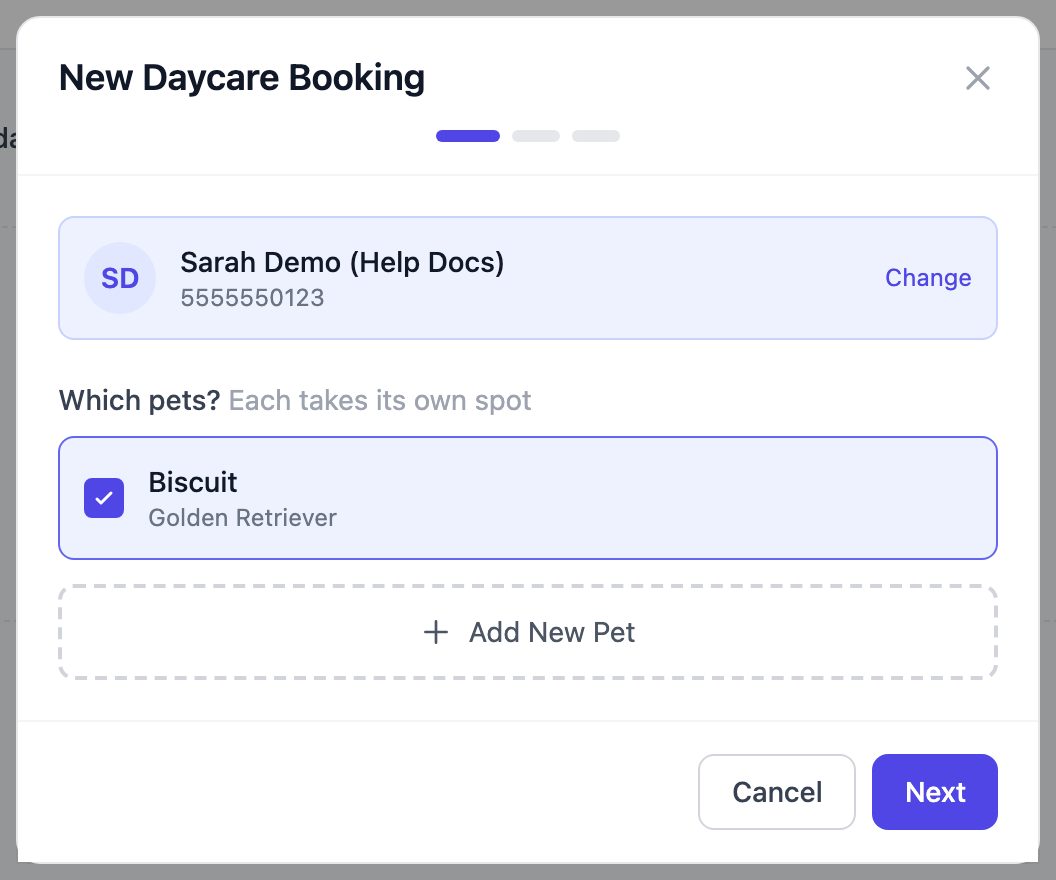Select the third progress step indicator
Image resolution: width=1056 pixels, height=880 pixels.
[x=596, y=136]
